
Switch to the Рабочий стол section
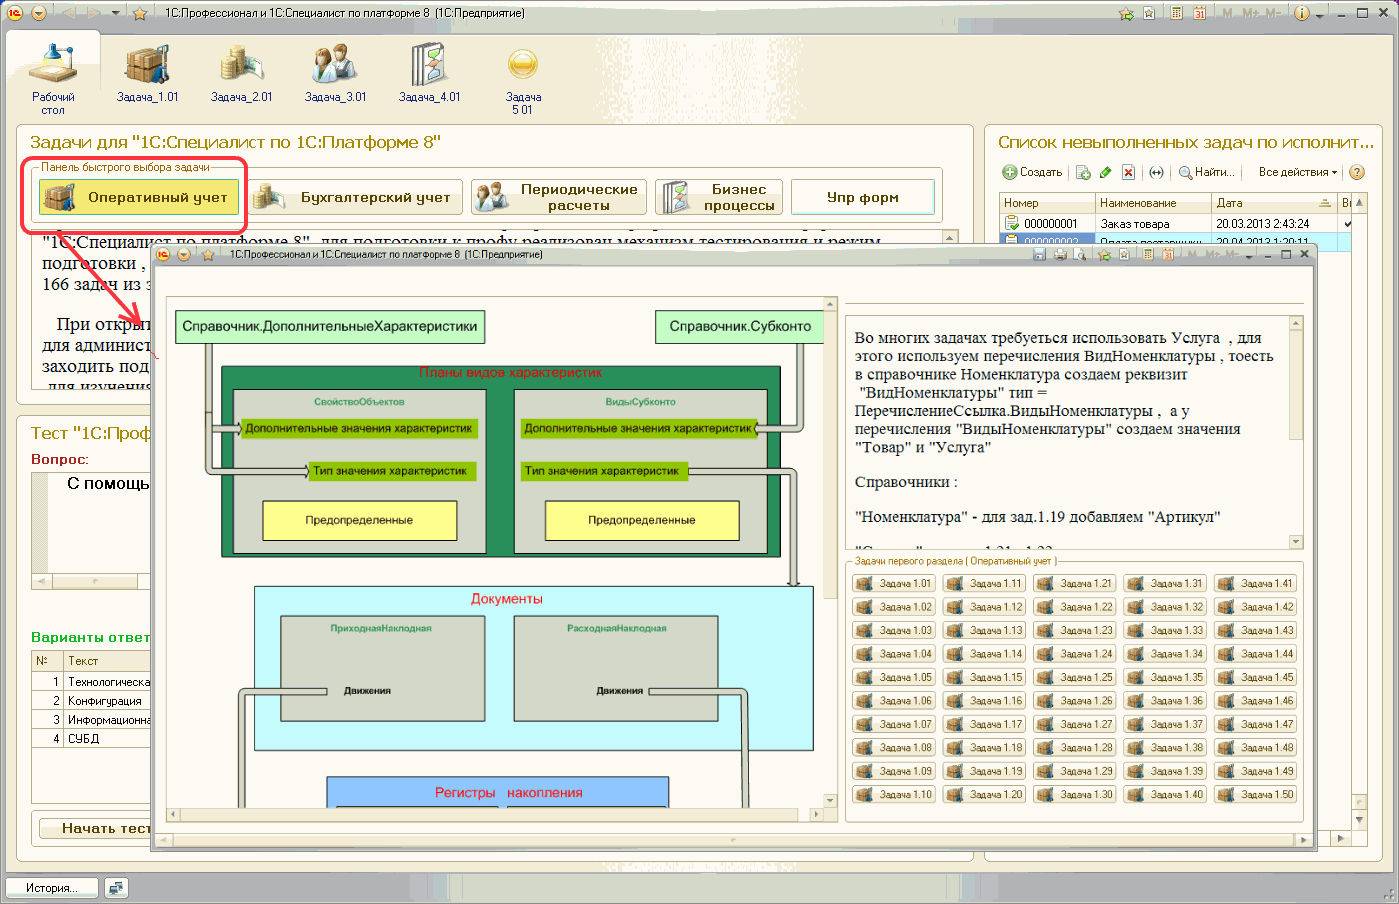click(x=53, y=78)
